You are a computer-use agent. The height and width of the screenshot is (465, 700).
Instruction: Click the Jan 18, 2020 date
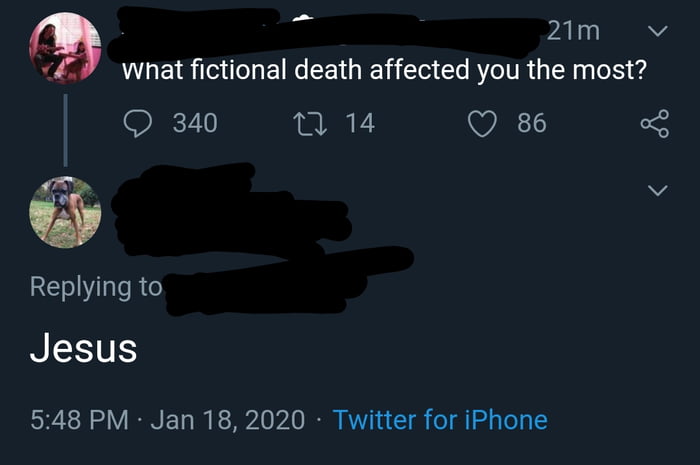228,420
